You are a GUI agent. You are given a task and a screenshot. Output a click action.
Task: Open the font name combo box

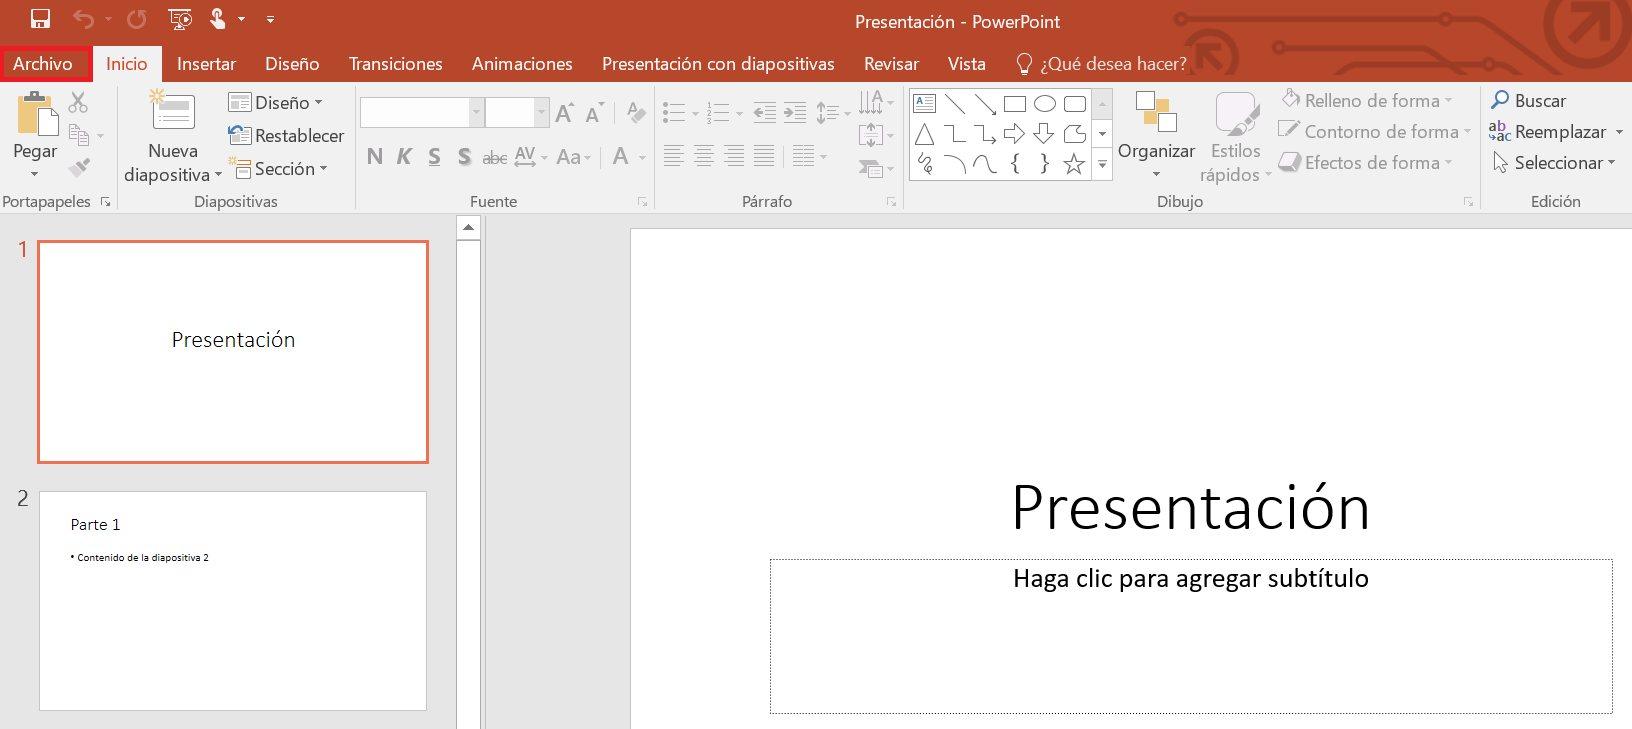tap(422, 112)
